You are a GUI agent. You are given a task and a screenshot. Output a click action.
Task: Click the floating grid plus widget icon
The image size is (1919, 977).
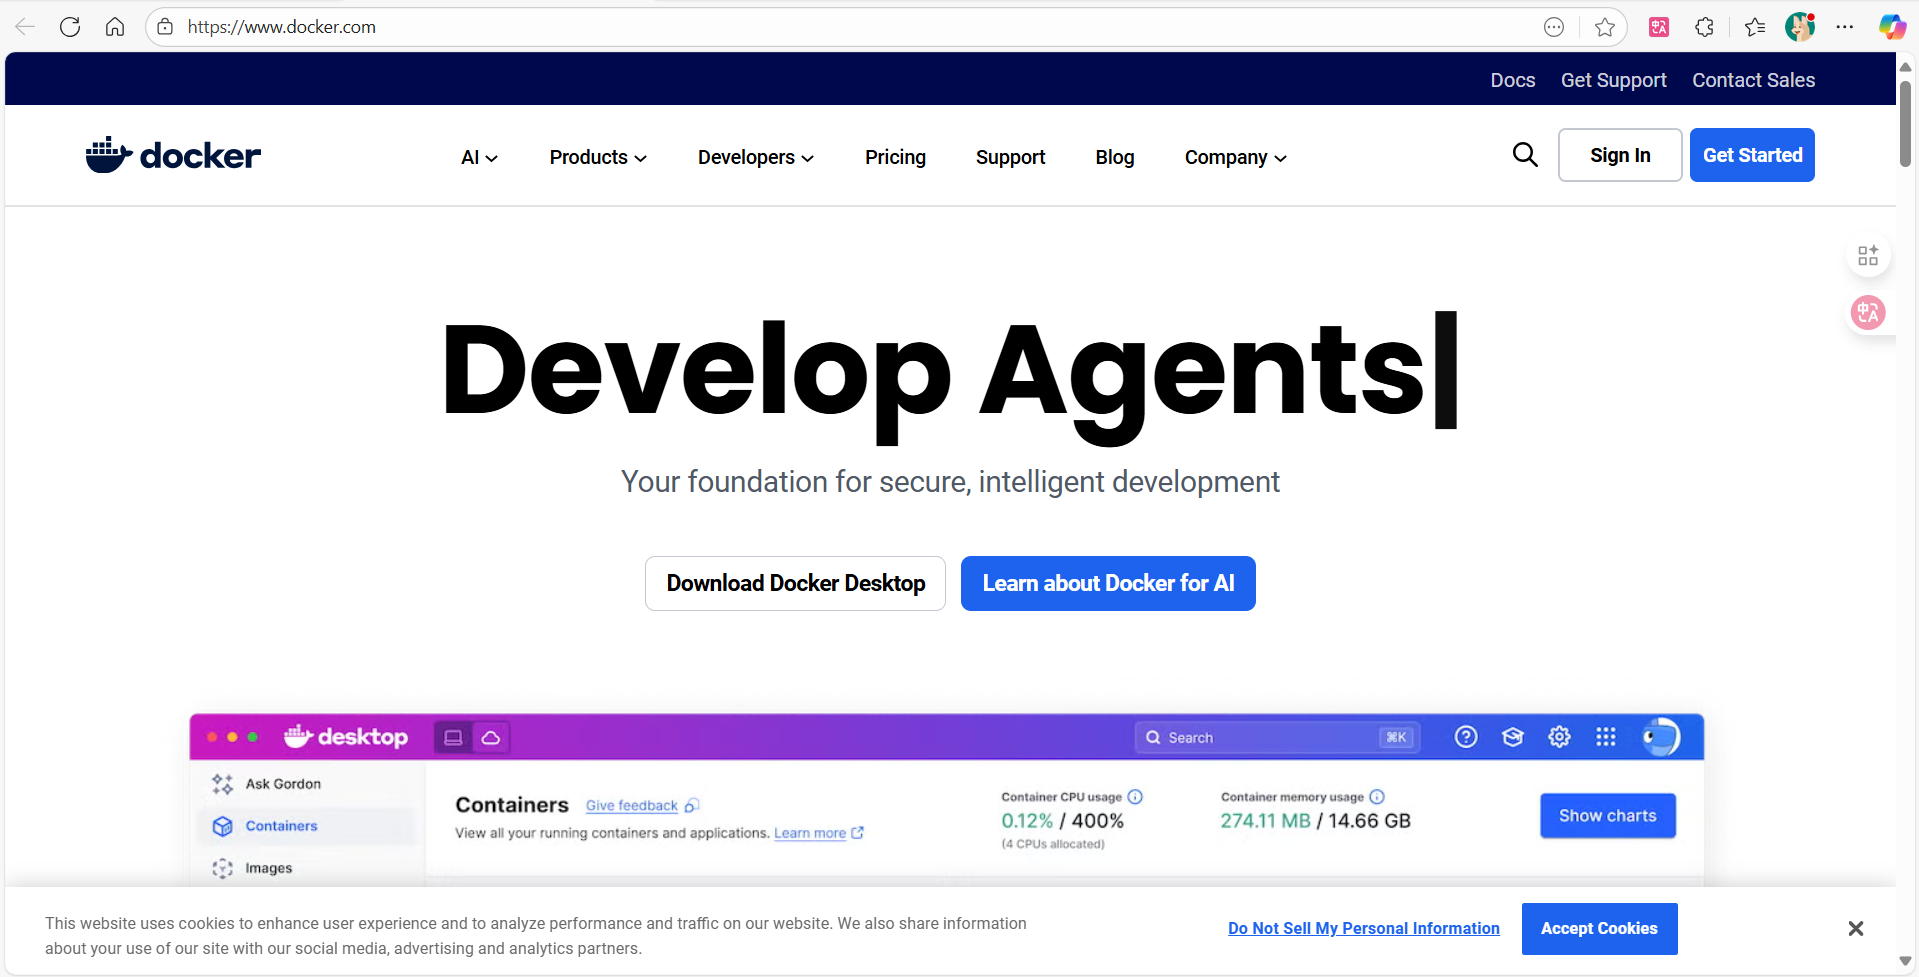pos(1868,256)
